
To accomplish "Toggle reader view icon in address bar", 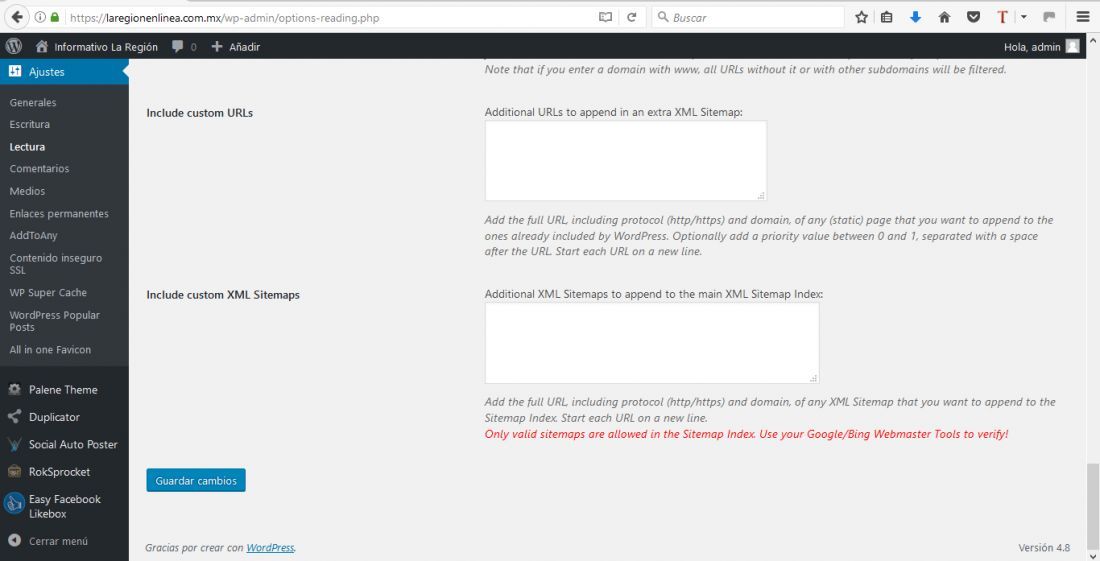I will click(605, 18).
